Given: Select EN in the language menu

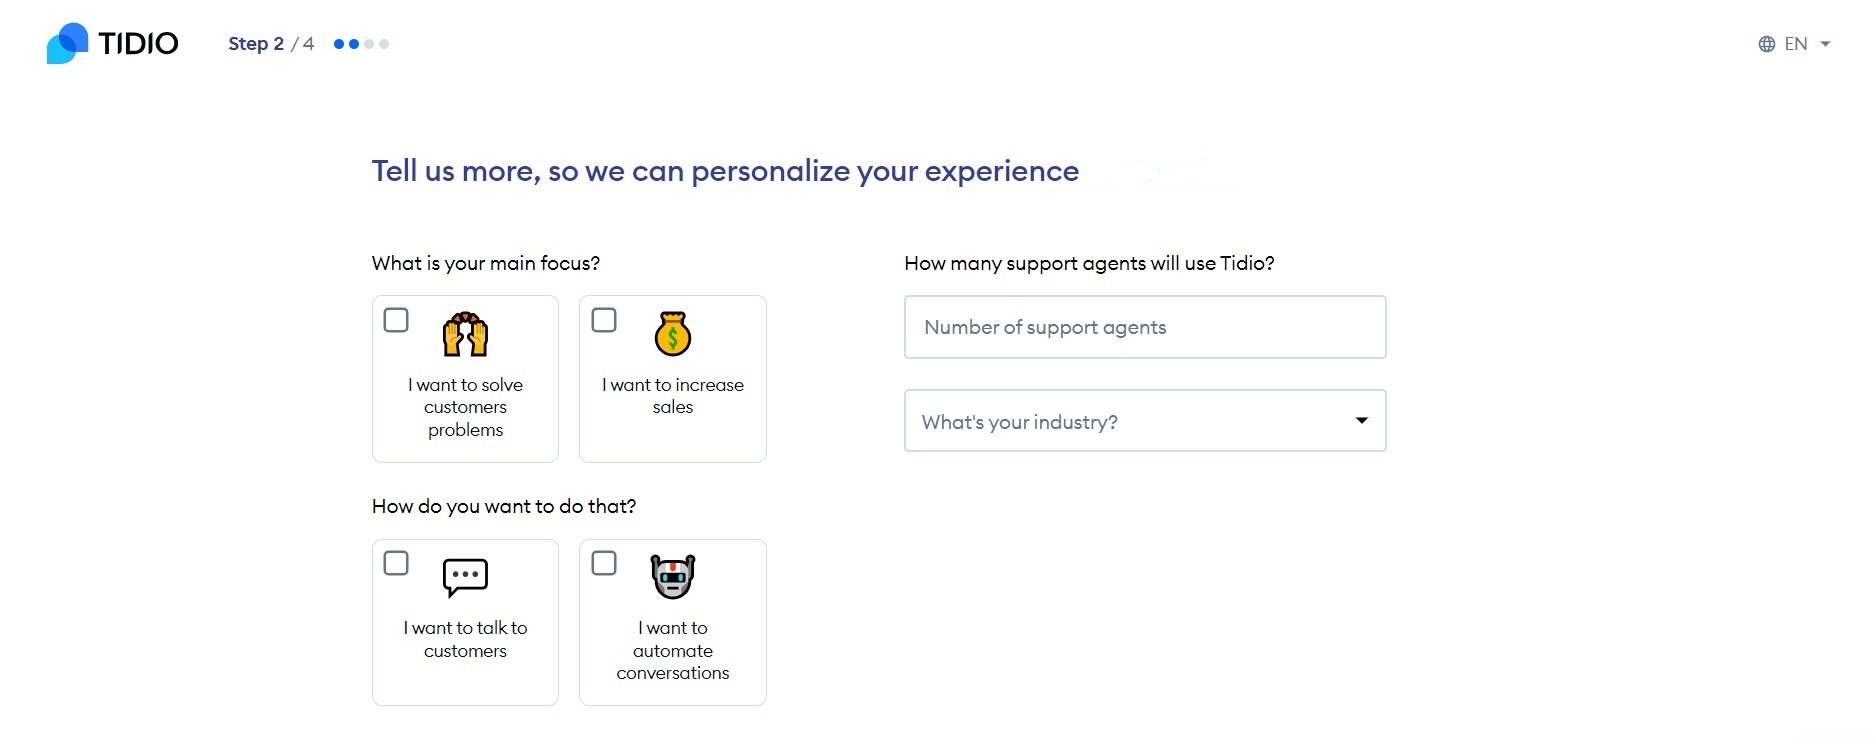Looking at the screenshot, I should 1797,43.
